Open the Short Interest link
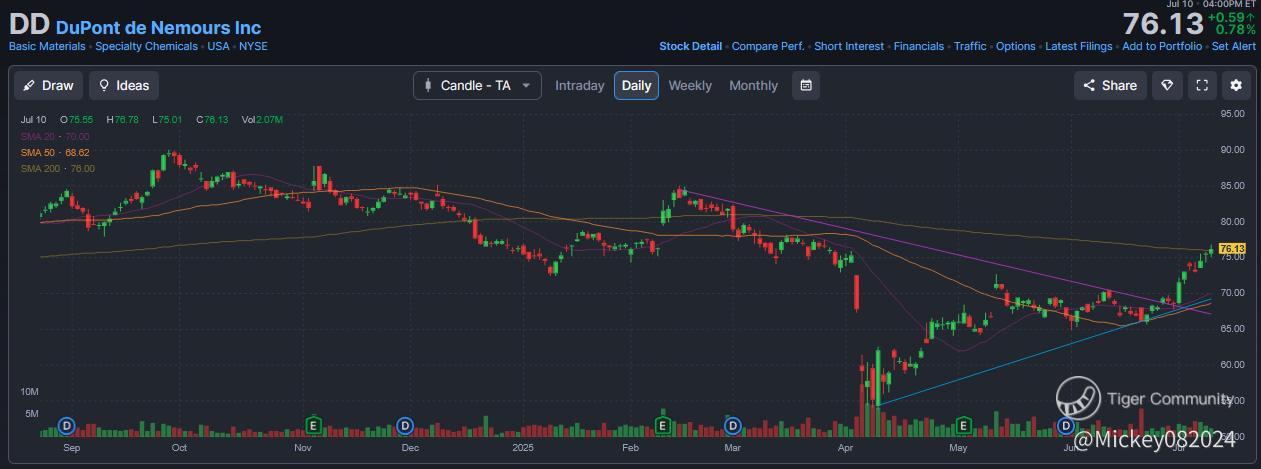This screenshot has height=469, width=1261. point(849,46)
